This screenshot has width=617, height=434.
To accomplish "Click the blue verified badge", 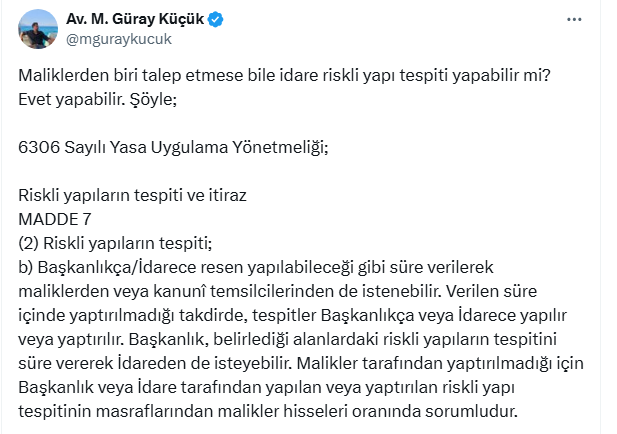I will [214, 20].
